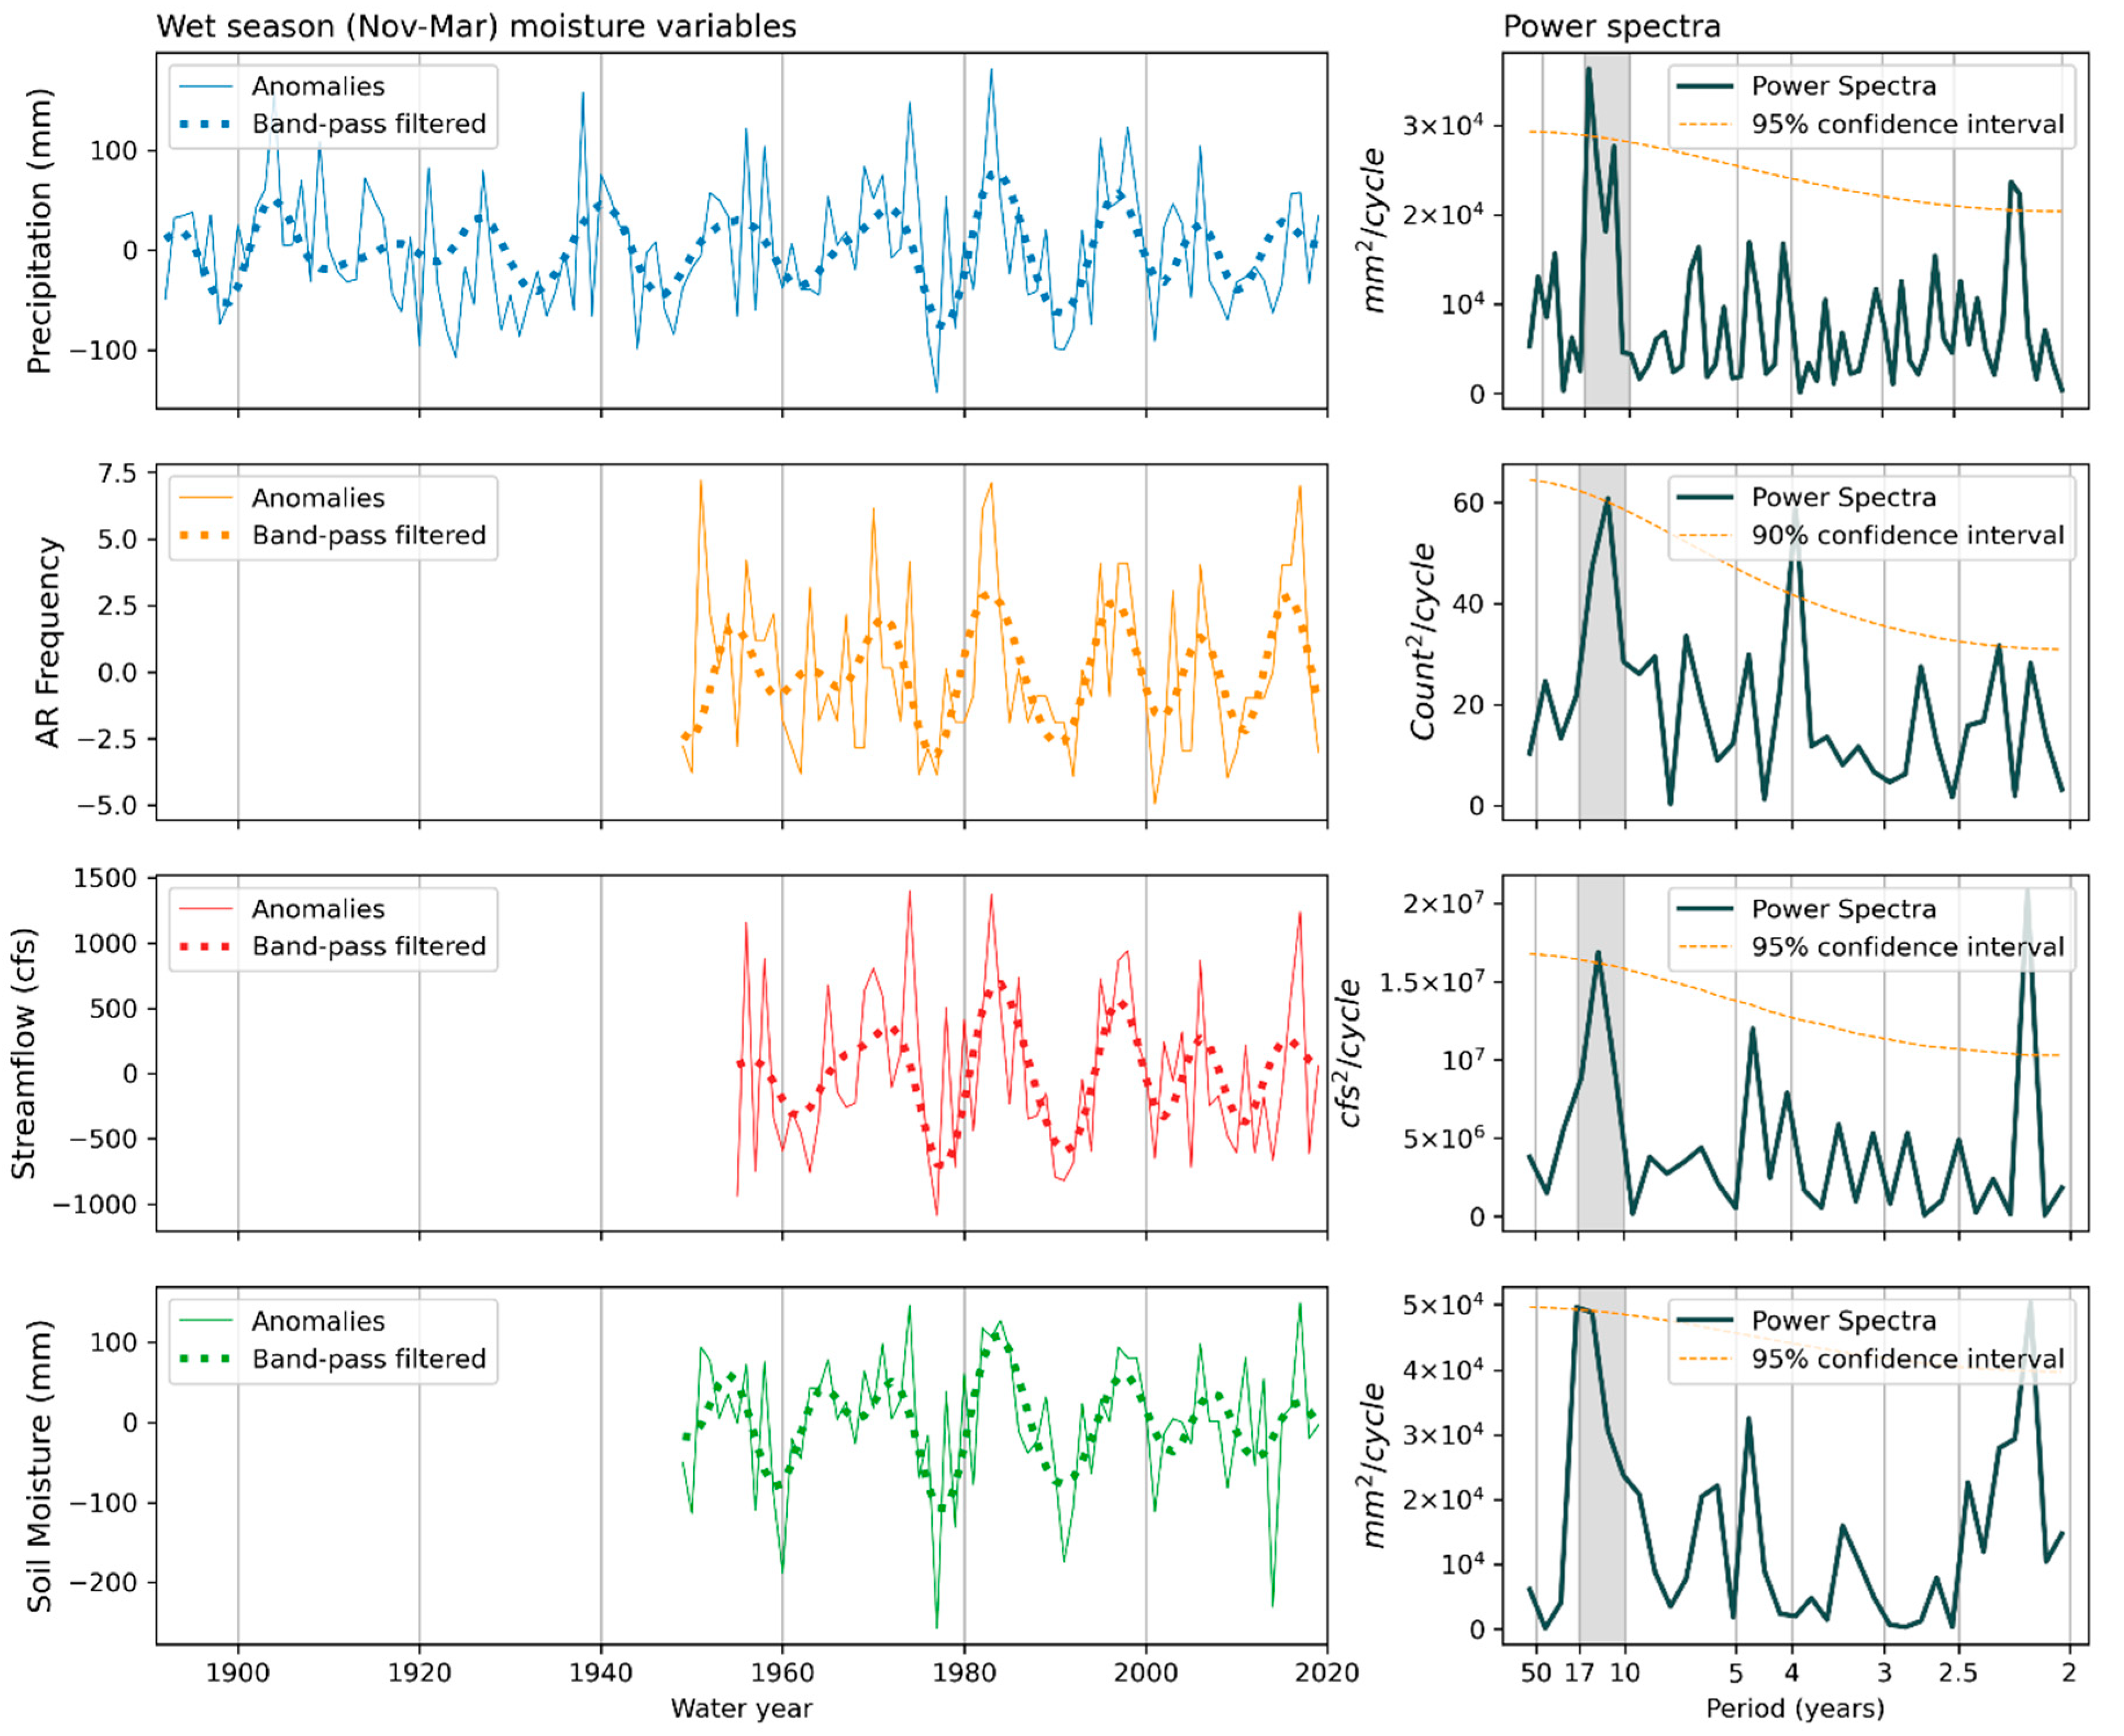Click the 'Power spectra' column title
This screenshot has width=2124, height=1736.
point(1611,26)
